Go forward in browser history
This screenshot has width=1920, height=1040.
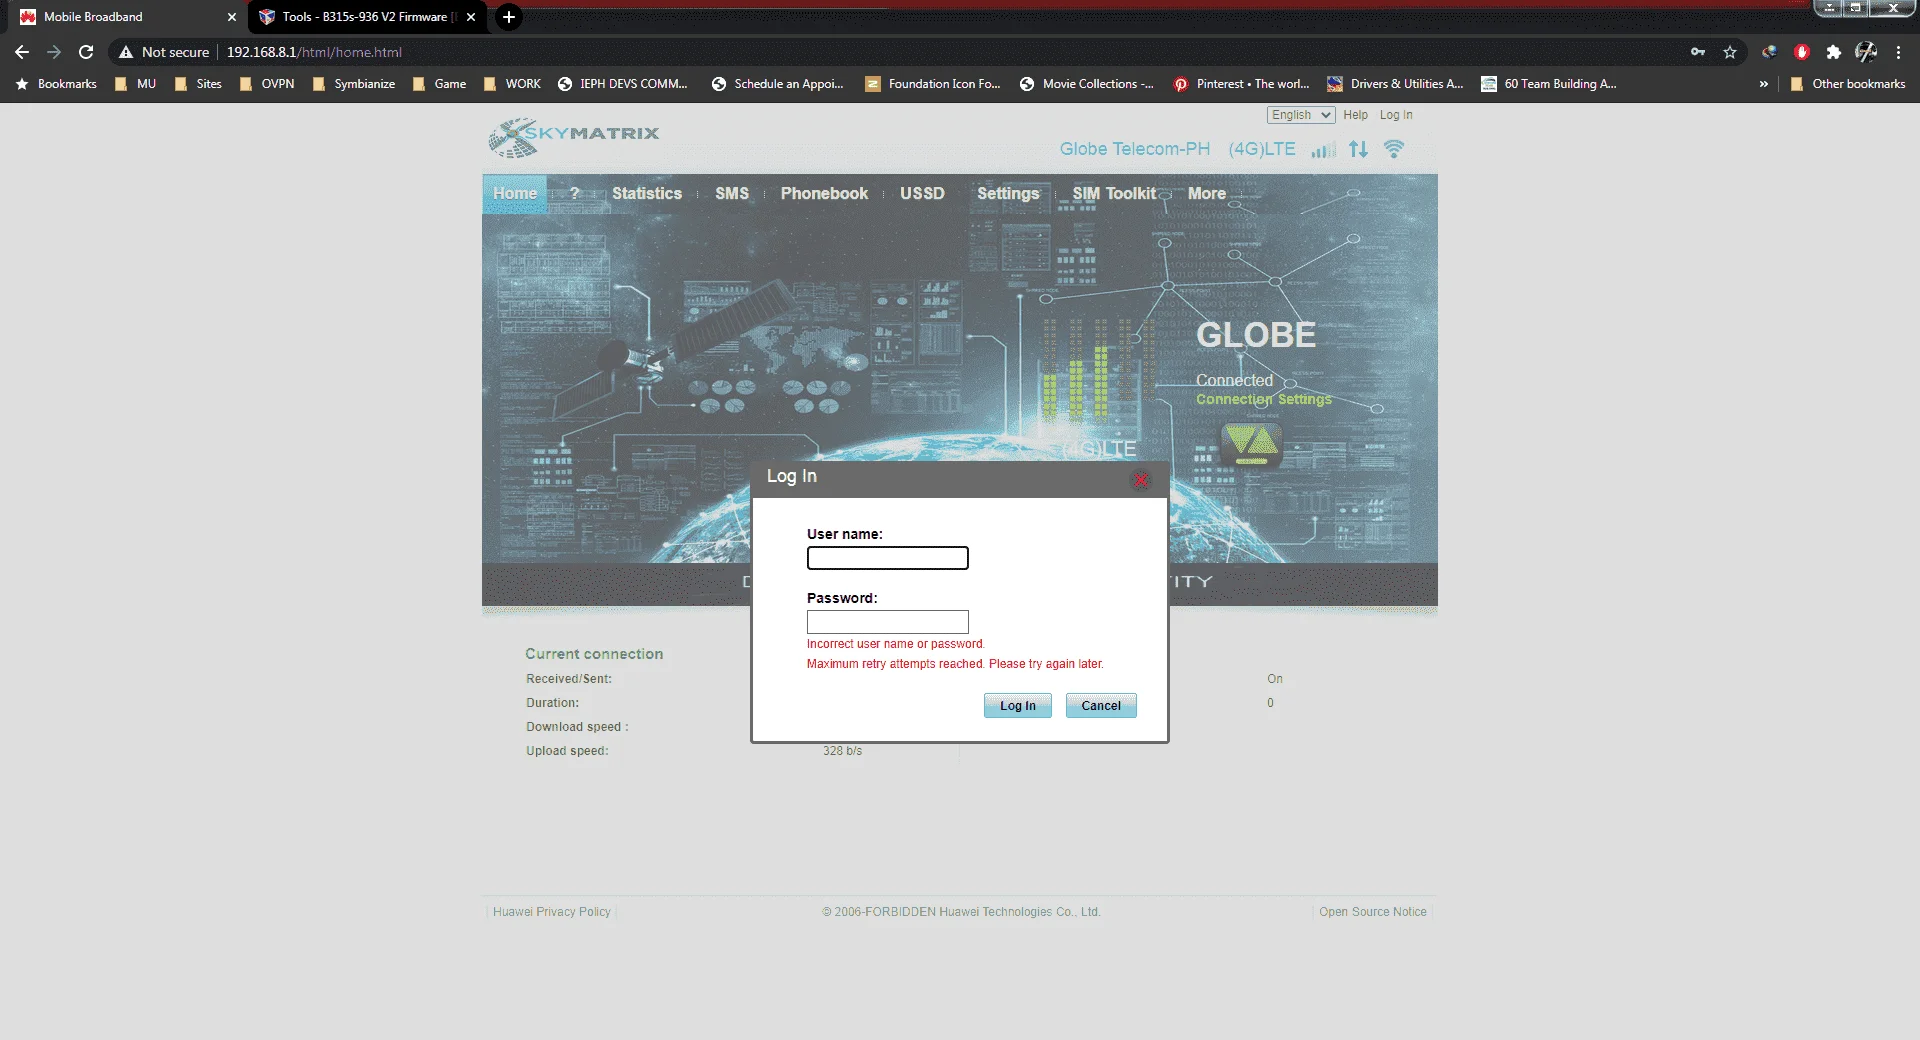54,52
